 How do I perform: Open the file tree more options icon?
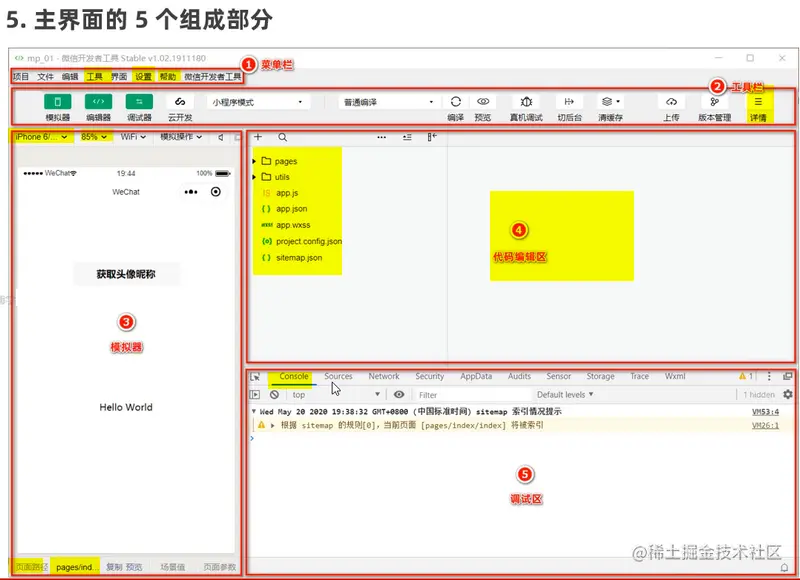(382, 137)
